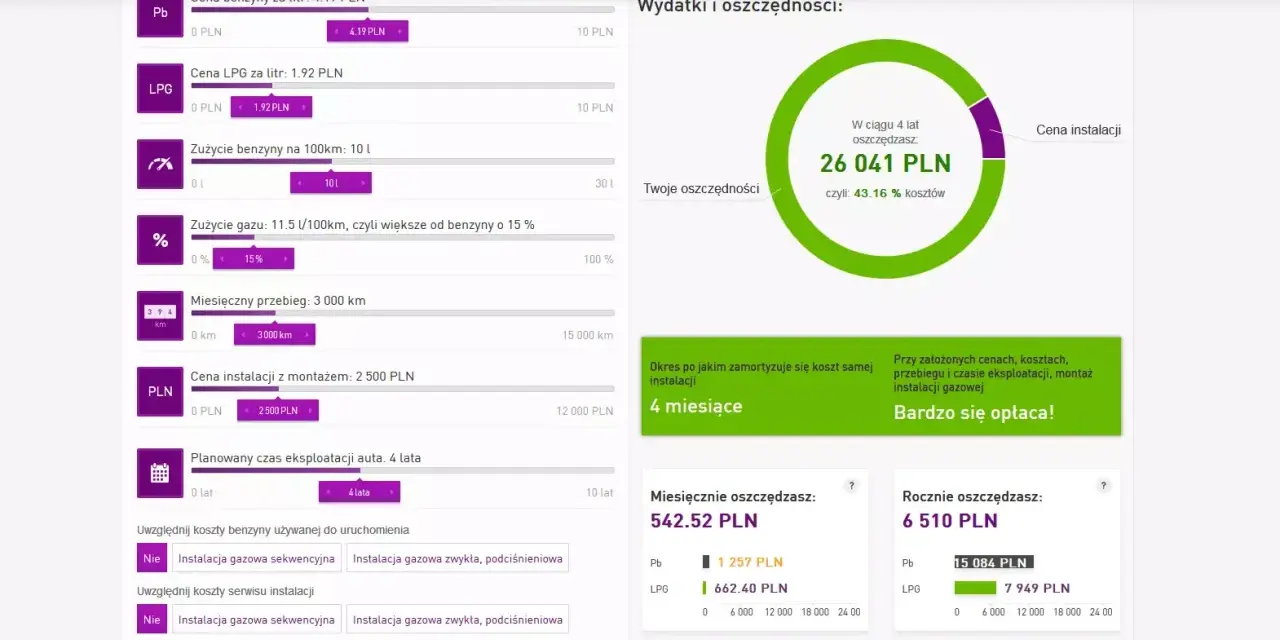Screen dimensions: 1280x640
Task: Click the 4.19 PLN petrol slider handle
Action: click(367, 32)
